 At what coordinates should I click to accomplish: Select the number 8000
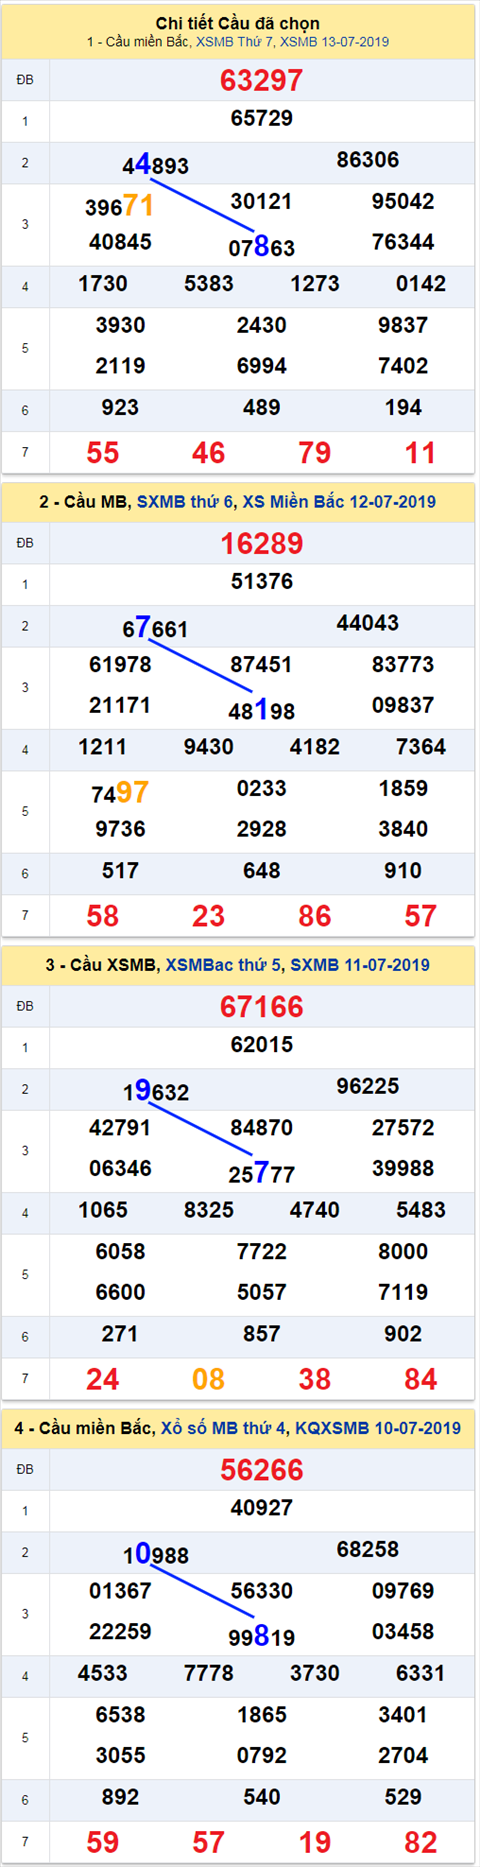pyautogui.click(x=403, y=1251)
